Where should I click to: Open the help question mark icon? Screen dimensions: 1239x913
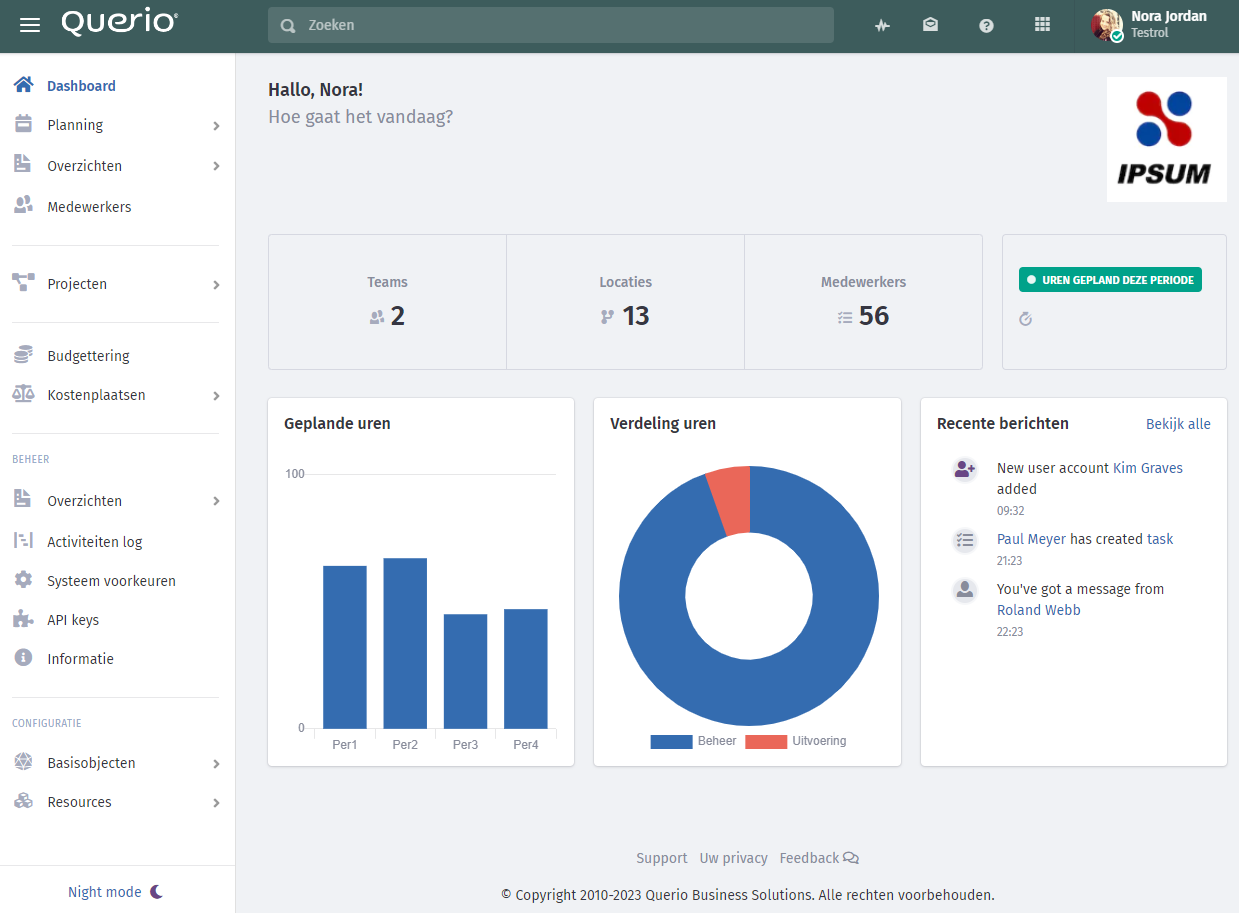(x=986, y=26)
